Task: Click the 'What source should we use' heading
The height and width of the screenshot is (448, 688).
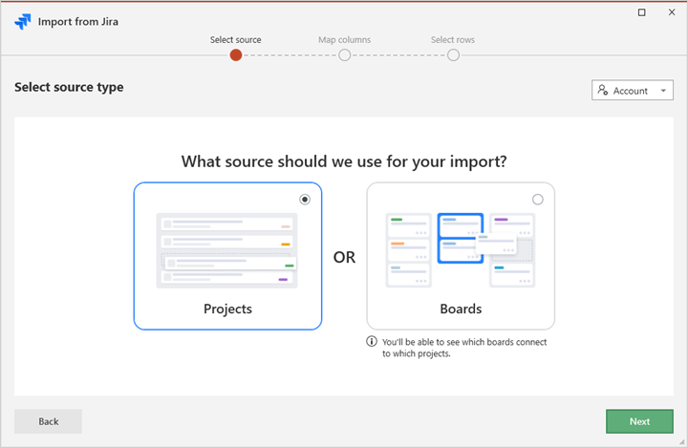Action: coord(344,161)
